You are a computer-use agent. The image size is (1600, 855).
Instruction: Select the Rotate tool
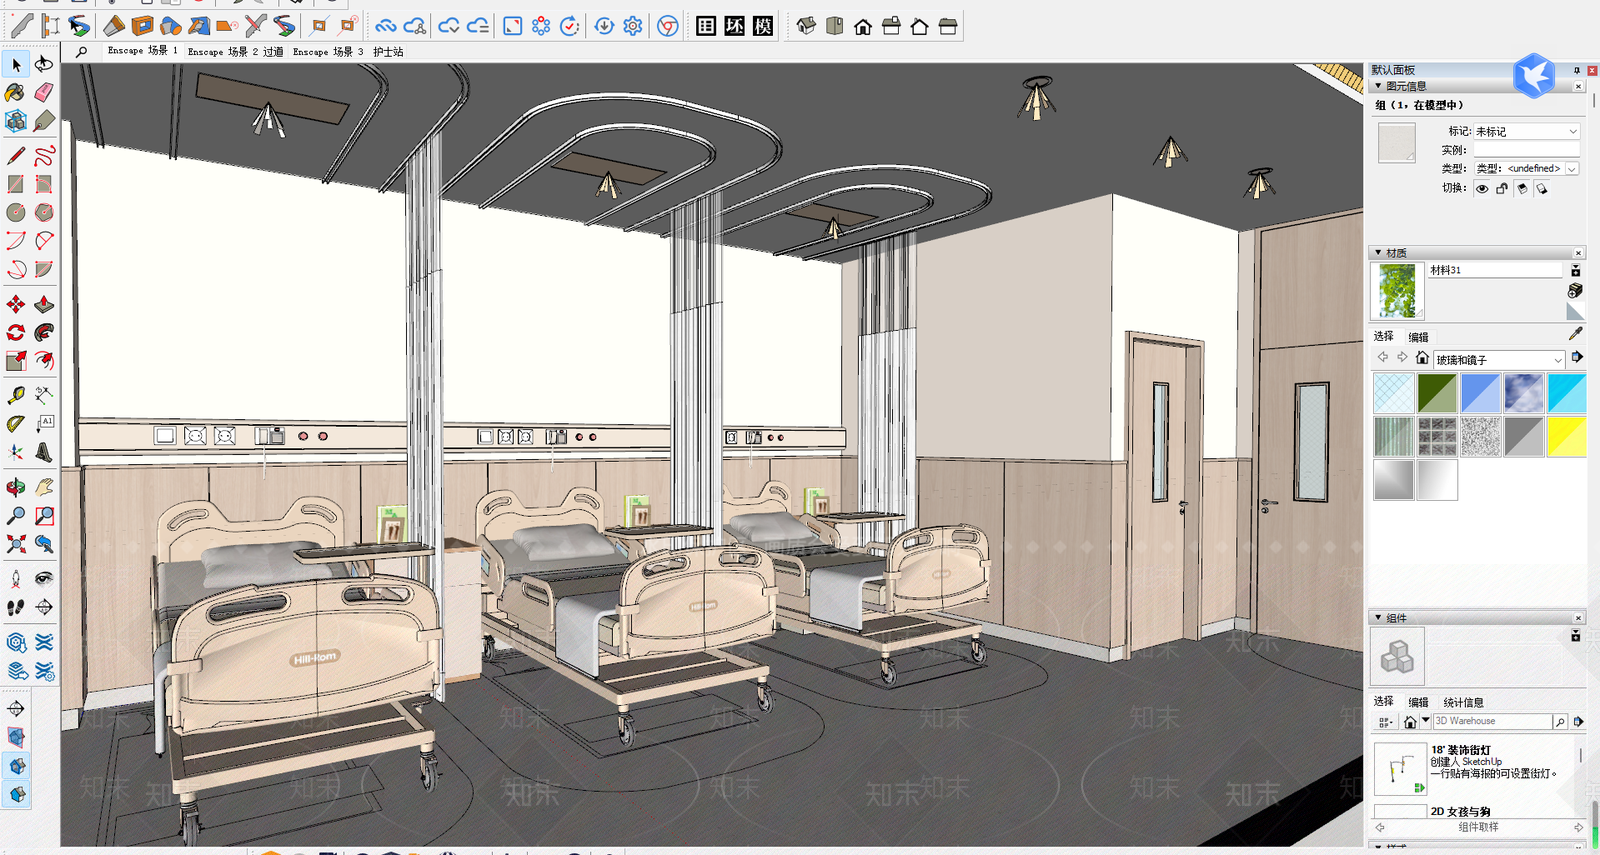click(x=16, y=332)
